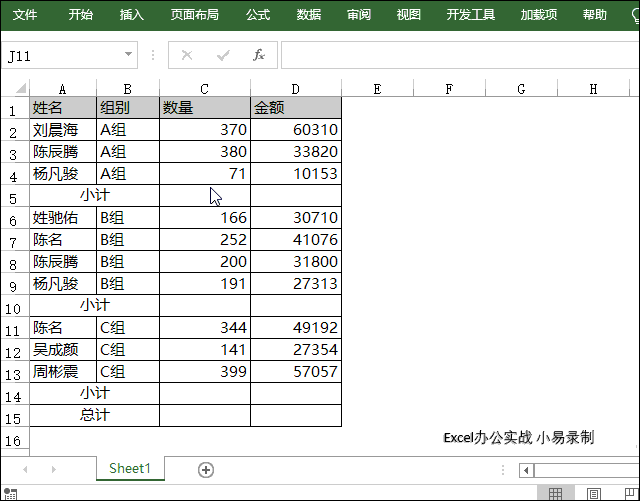640x501 pixels.
Task: Click the 金额 header cell
Action: (x=296, y=108)
